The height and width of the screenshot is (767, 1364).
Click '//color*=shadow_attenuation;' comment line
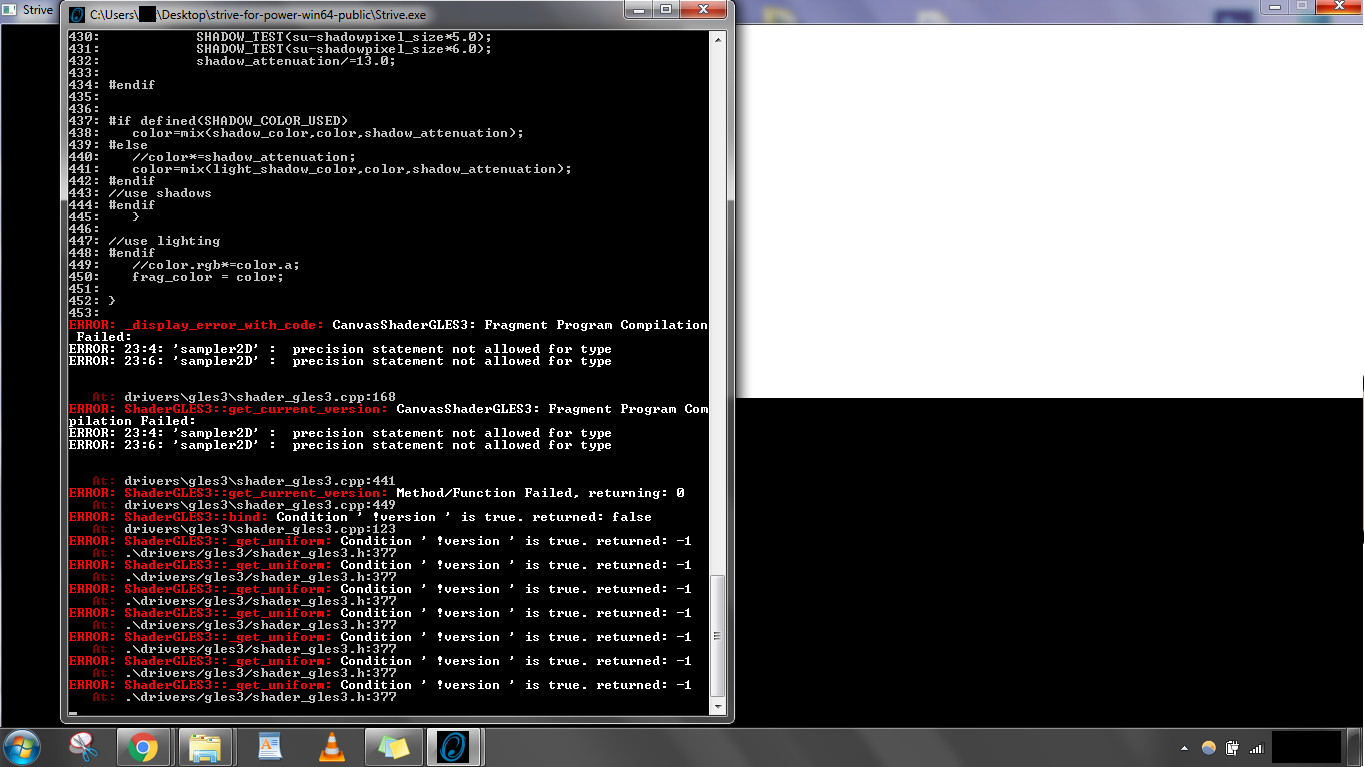(x=244, y=157)
